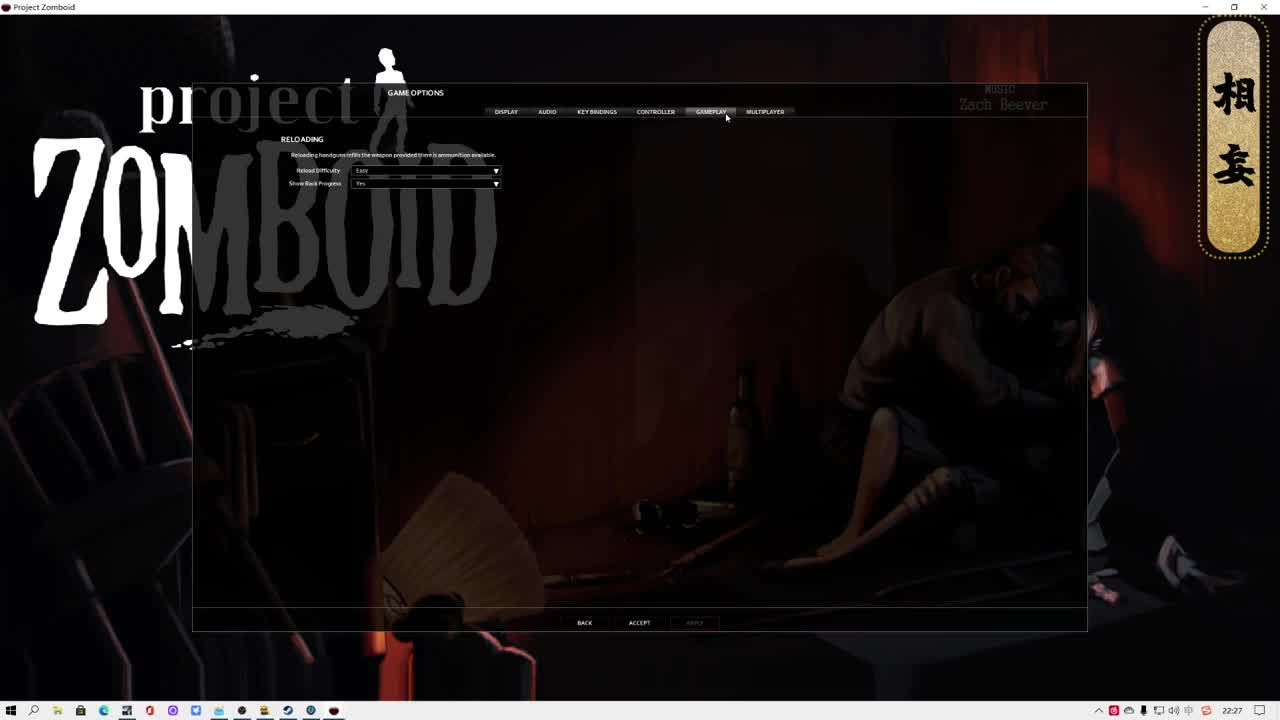
Task: Confirm settings with the Accept button
Action: 639,623
